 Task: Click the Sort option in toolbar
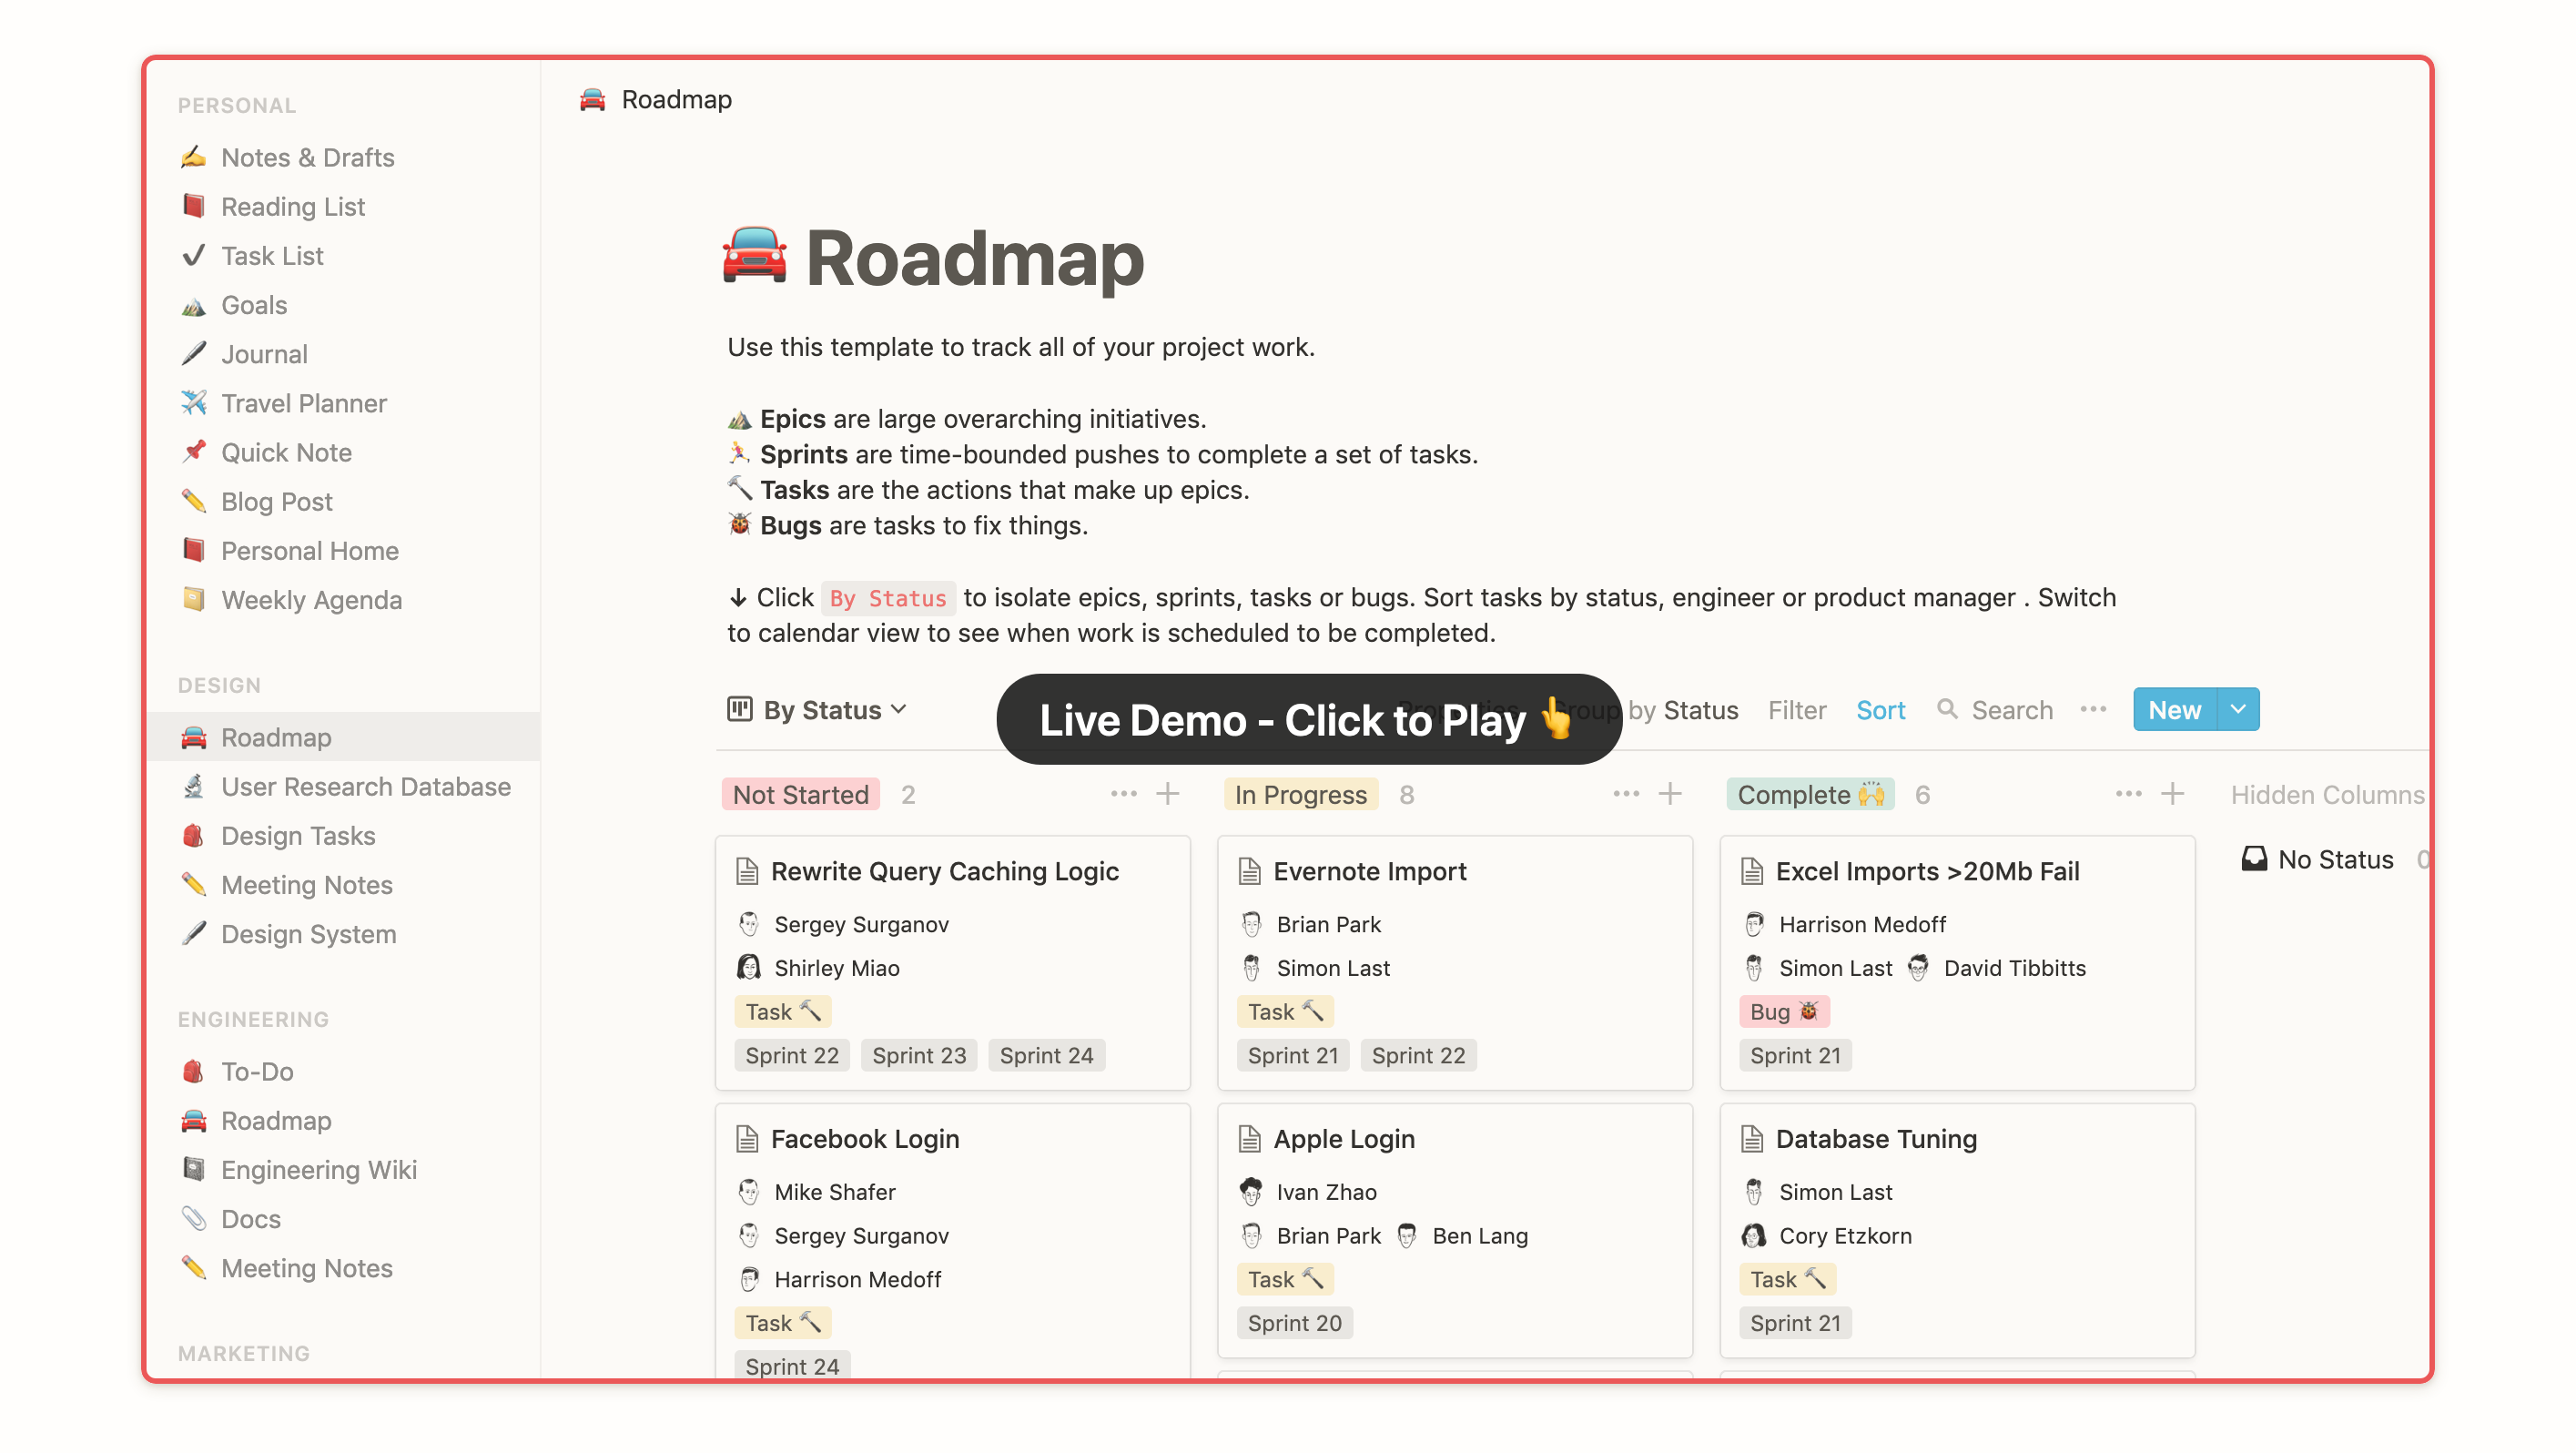[1880, 709]
